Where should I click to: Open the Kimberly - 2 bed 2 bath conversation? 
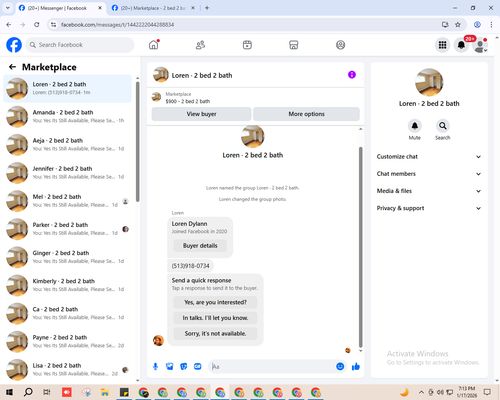click(67, 285)
